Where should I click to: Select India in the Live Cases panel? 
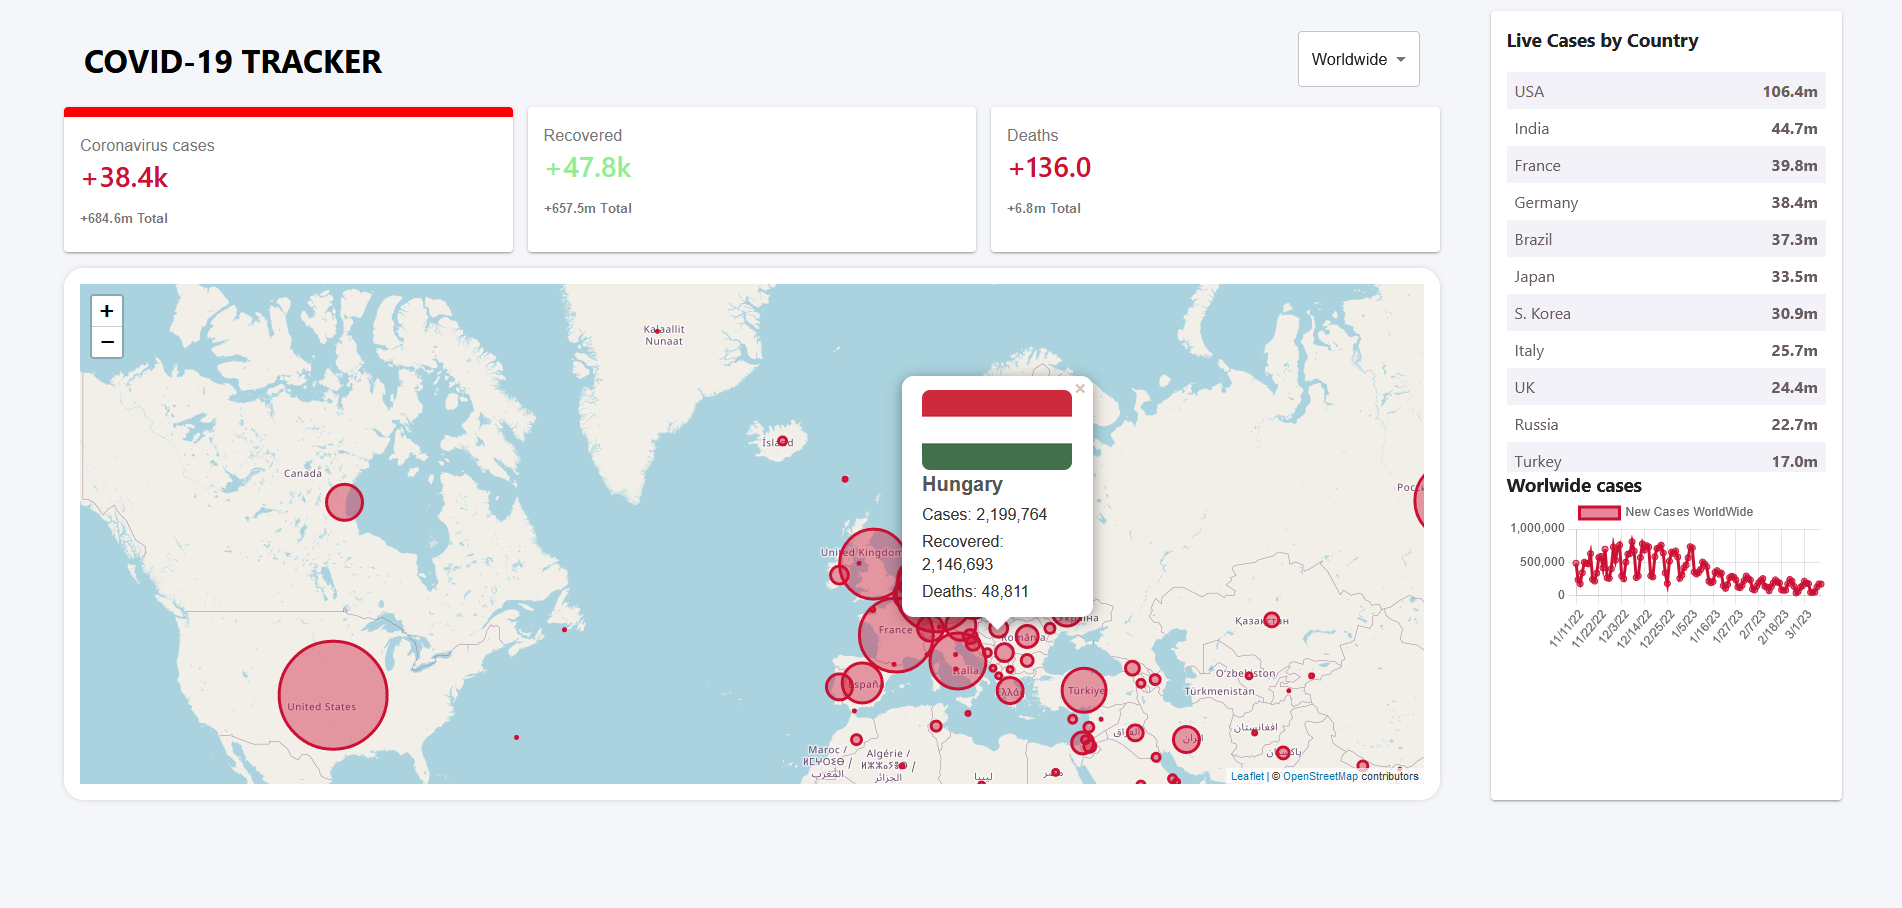[x=1665, y=128]
